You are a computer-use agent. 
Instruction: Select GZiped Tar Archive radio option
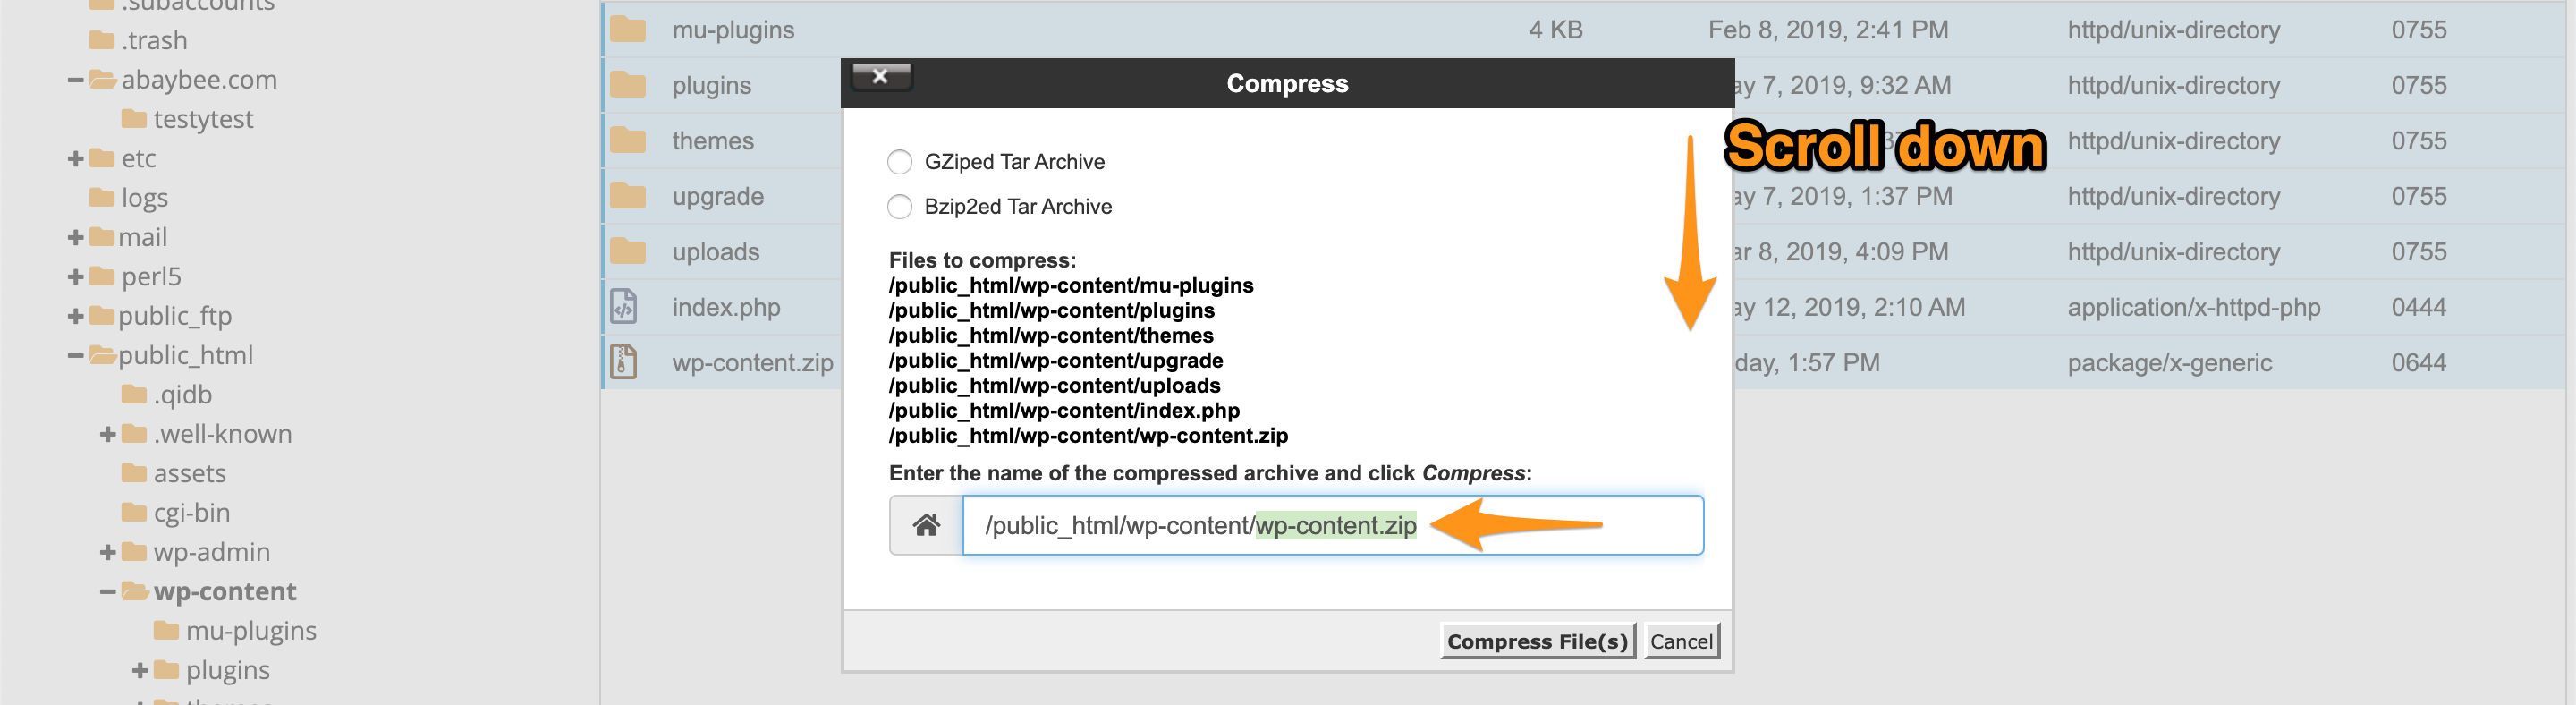900,162
